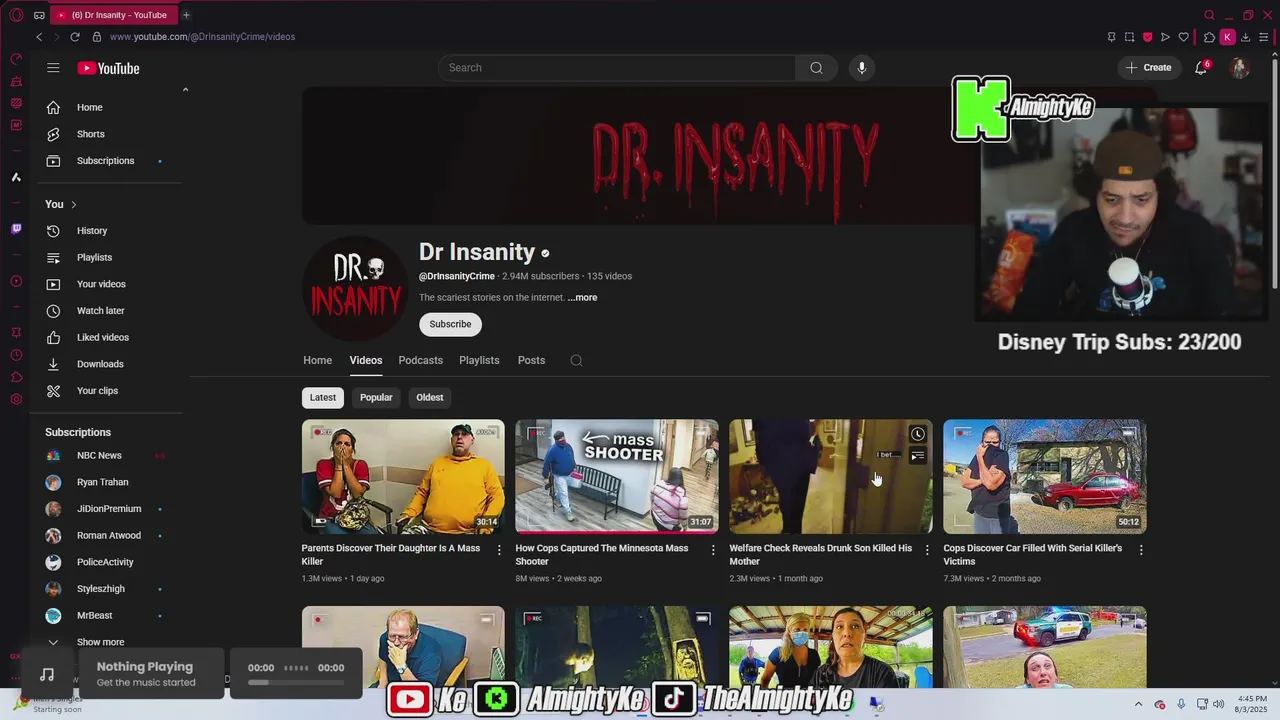
Task: Open Twitch from the Opera sidebar
Action: pos(16,229)
